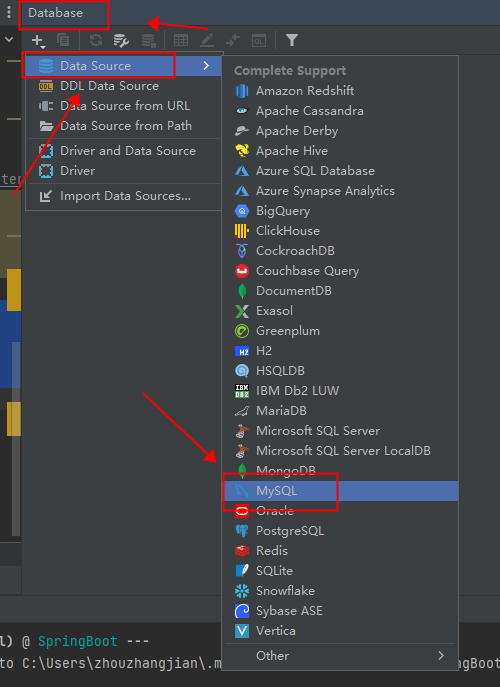Choose IBM Db2 LUW entry
This screenshot has height=687, width=500.
(341, 391)
